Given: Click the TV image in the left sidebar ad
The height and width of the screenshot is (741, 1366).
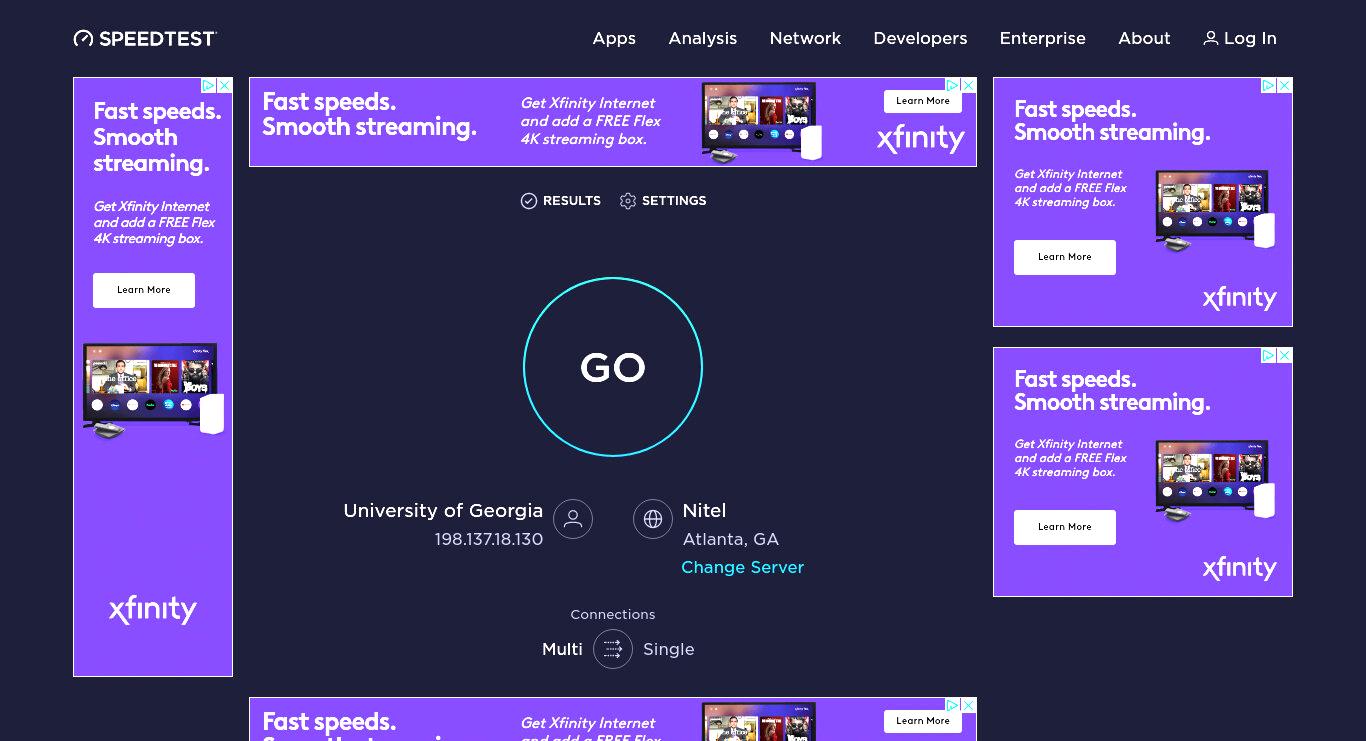Looking at the screenshot, I should tap(153, 391).
